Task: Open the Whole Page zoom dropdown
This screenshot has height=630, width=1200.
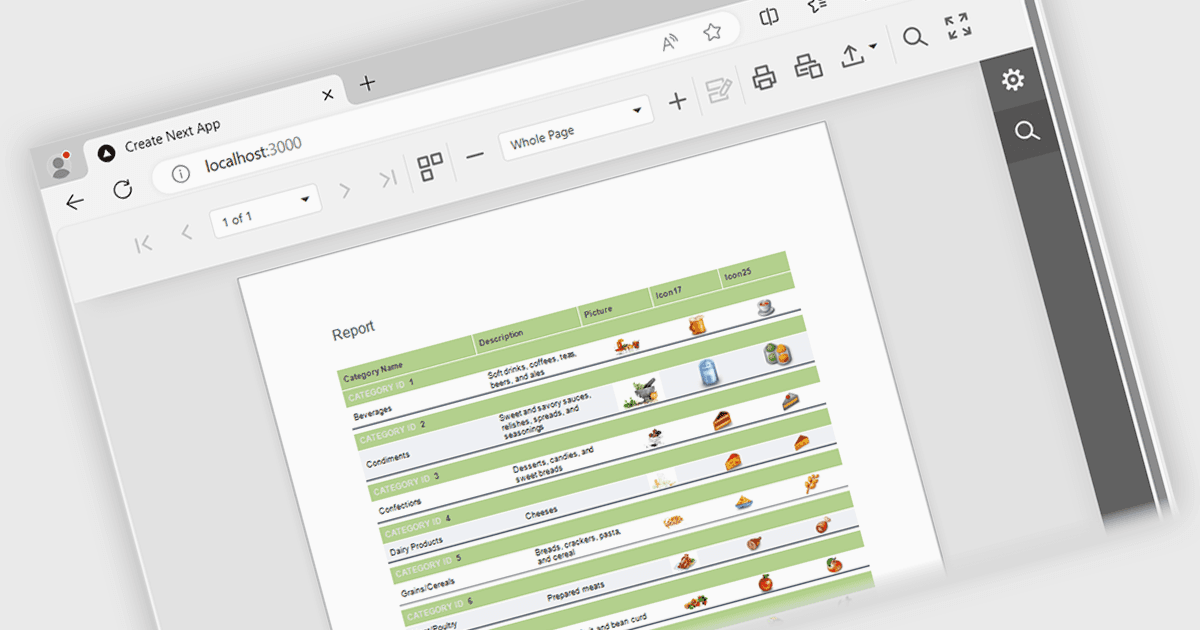Action: tap(576, 130)
